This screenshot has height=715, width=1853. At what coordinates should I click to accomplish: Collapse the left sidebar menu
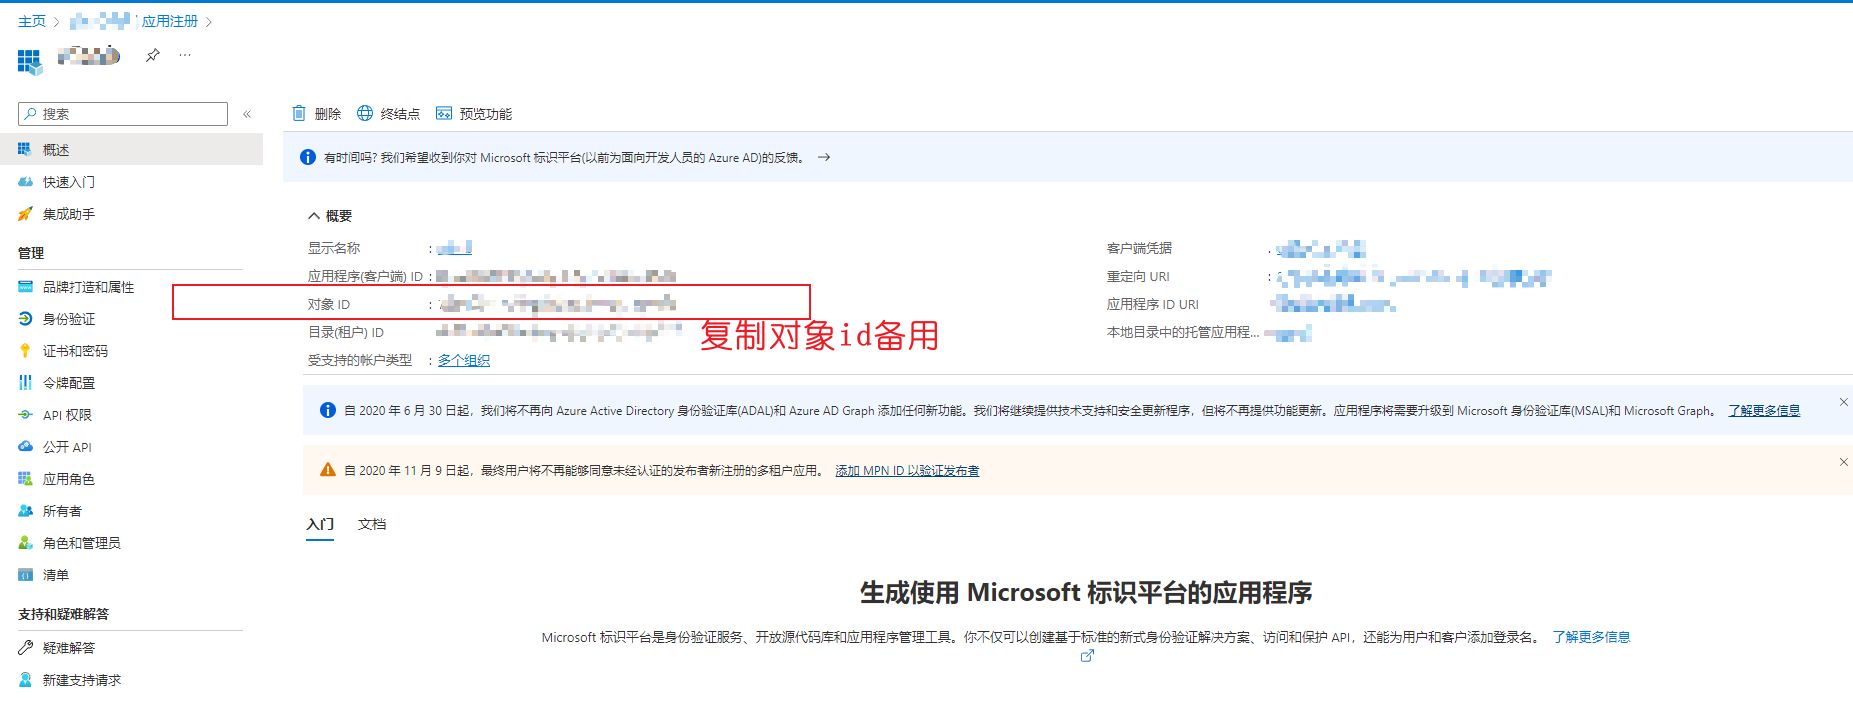click(247, 114)
